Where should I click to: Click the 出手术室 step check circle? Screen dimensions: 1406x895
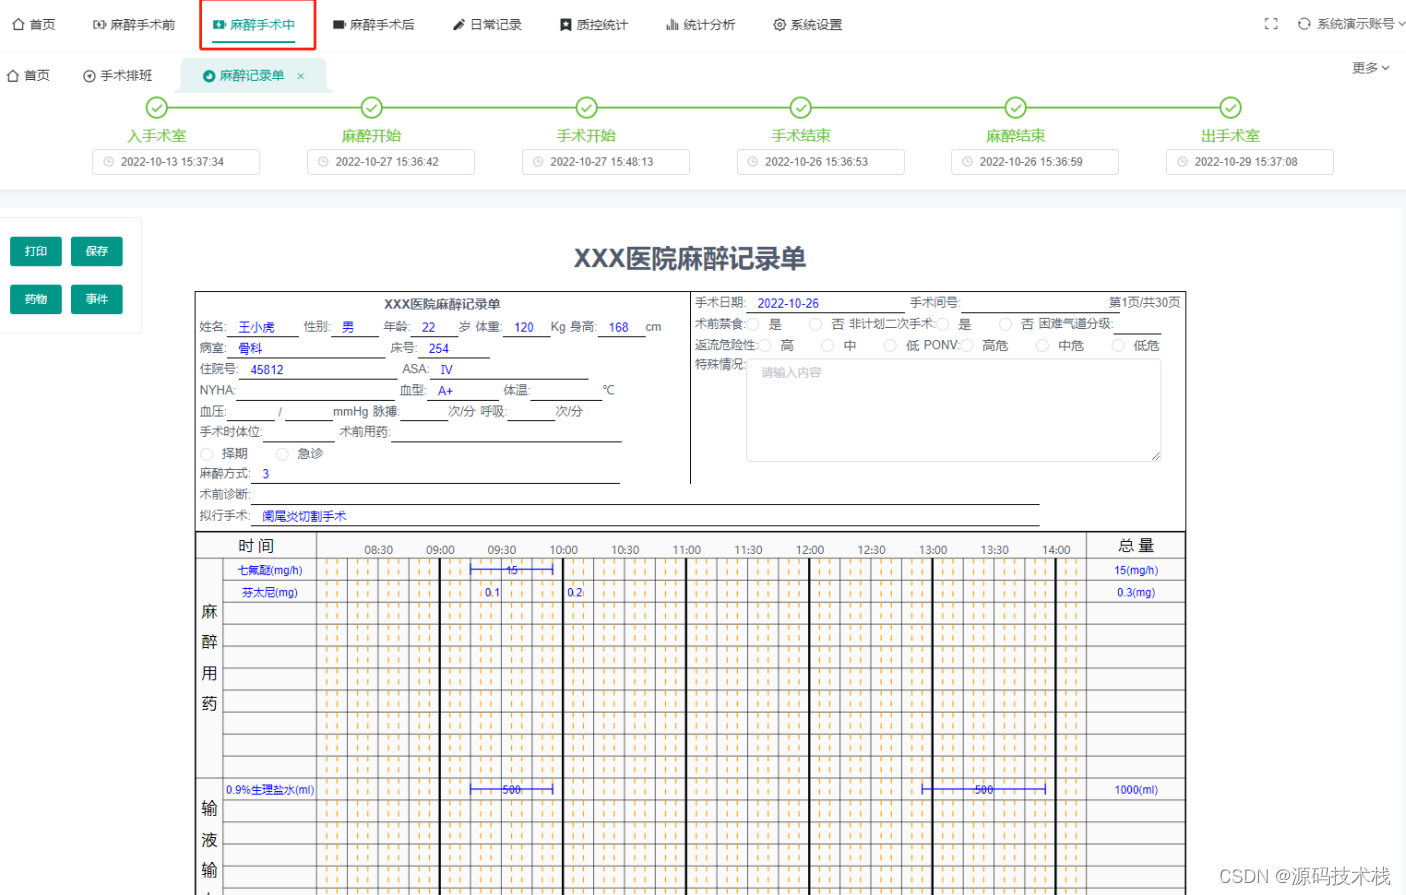pyautogui.click(x=1231, y=107)
